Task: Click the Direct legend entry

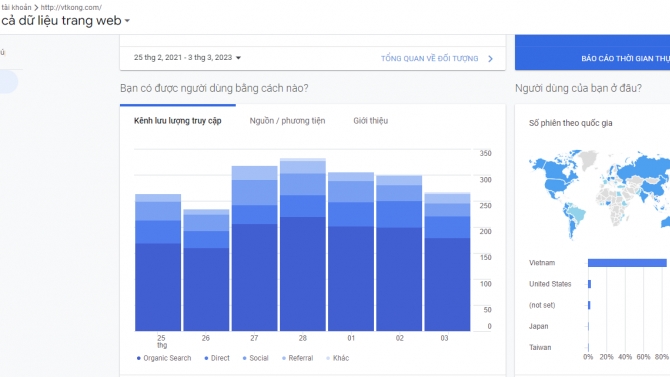Action: pyautogui.click(x=217, y=358)
